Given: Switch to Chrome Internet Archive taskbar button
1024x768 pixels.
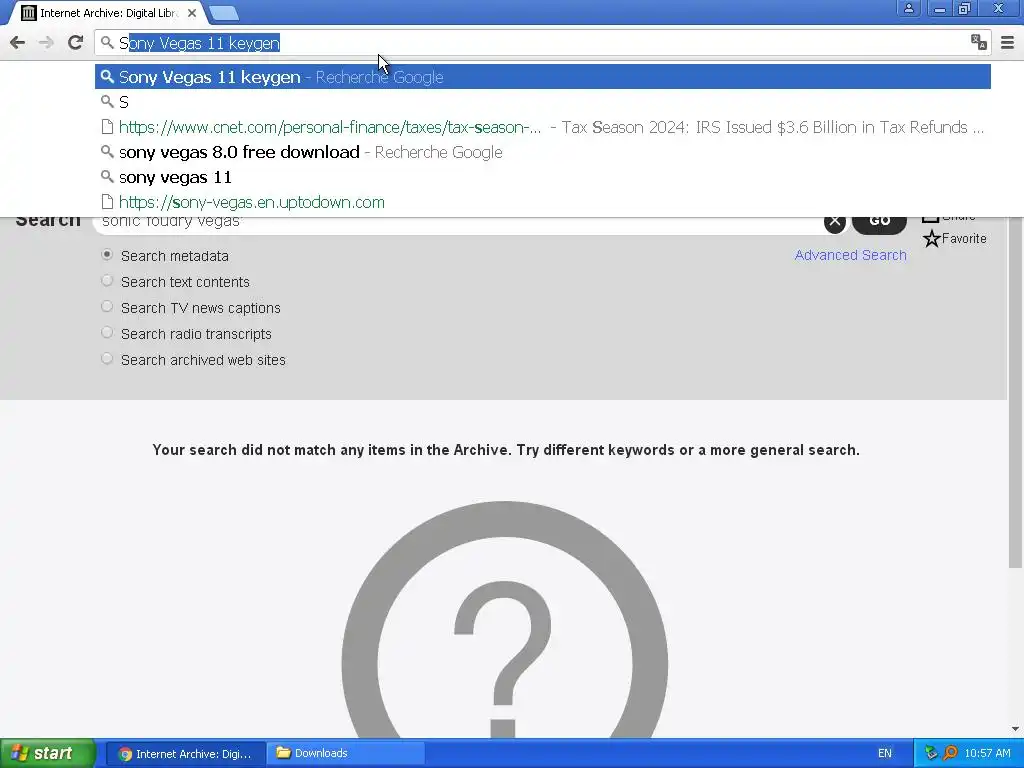Looking at the screenshot, I should point(185,754).
